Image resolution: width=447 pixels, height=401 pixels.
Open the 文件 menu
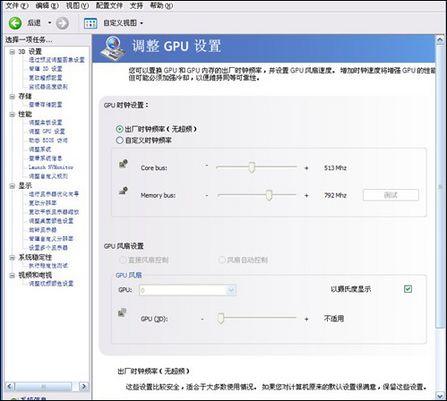point(17,6)
